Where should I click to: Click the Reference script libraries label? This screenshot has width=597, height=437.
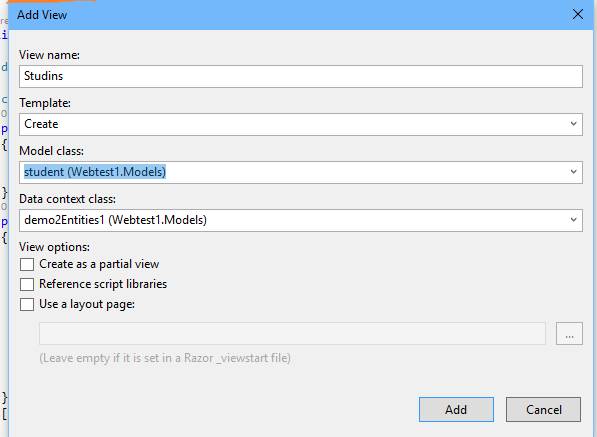103,284
